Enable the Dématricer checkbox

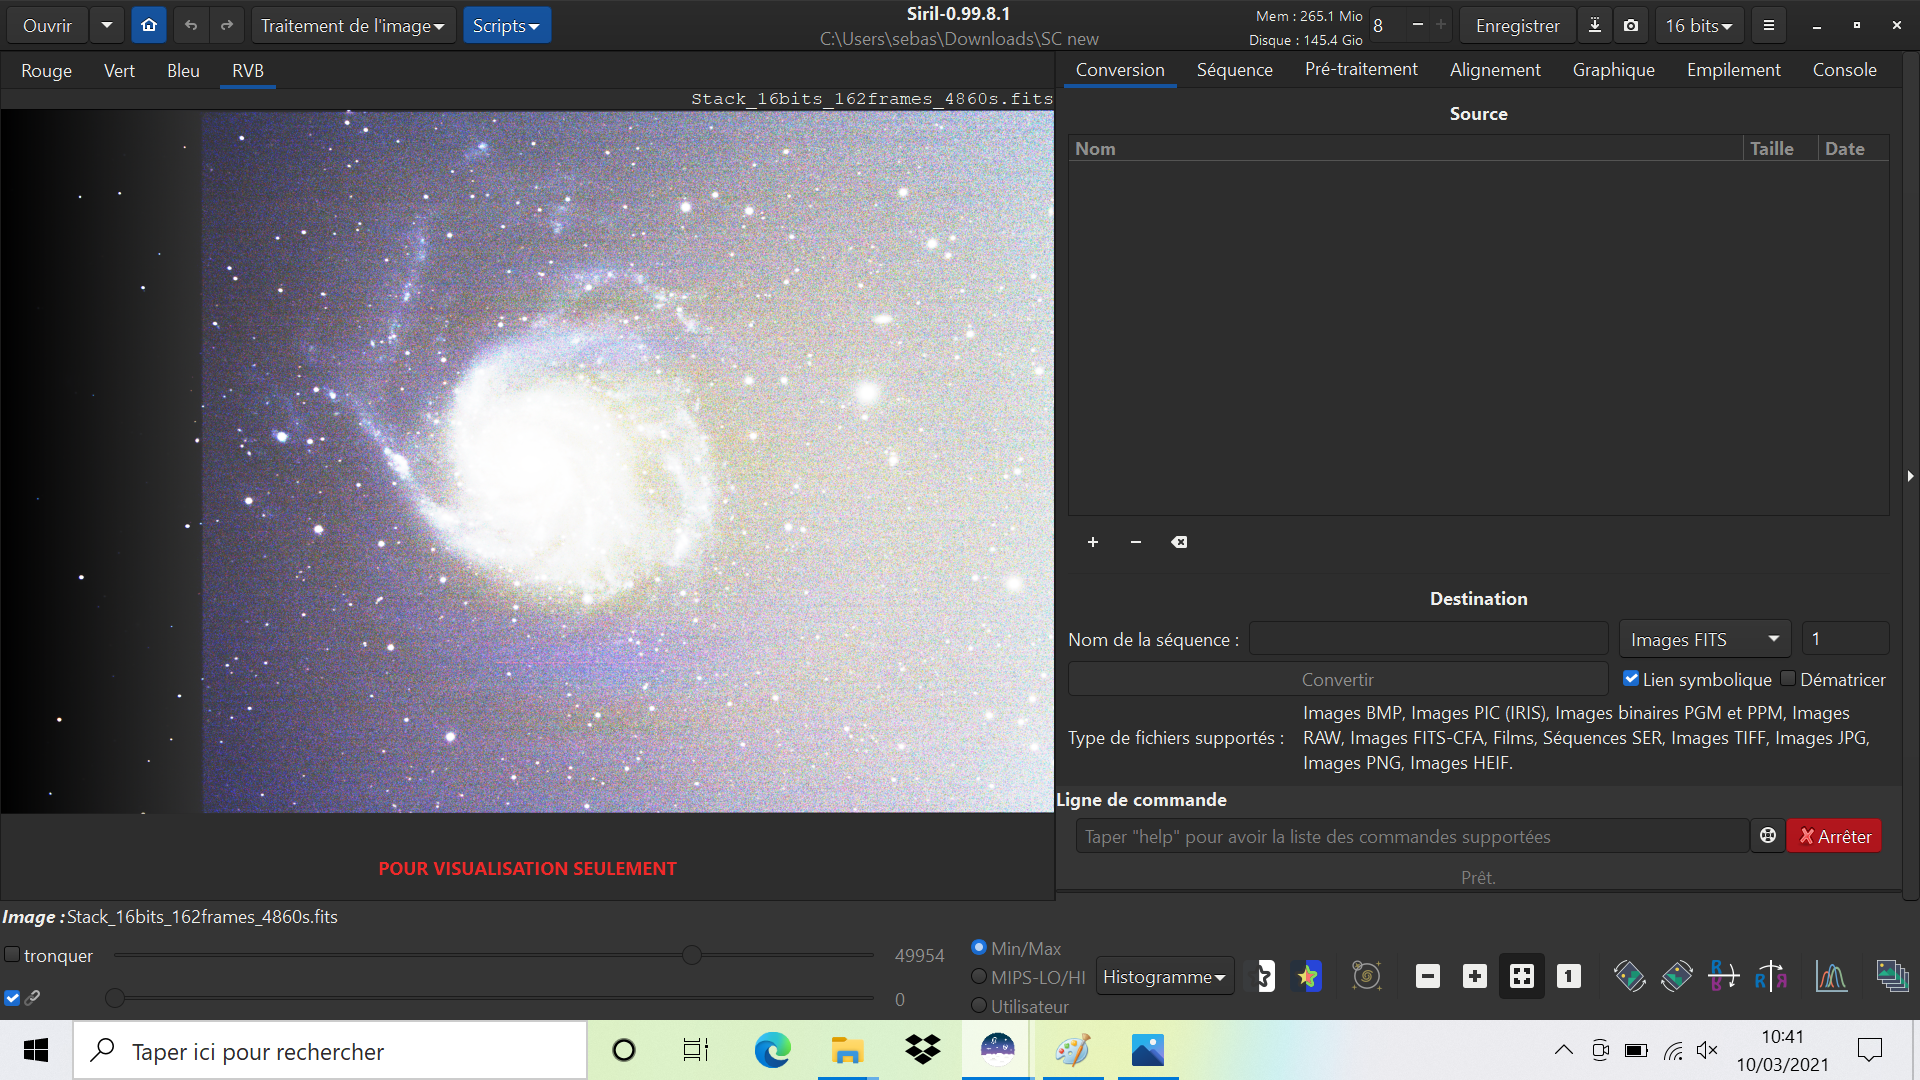1788,679
